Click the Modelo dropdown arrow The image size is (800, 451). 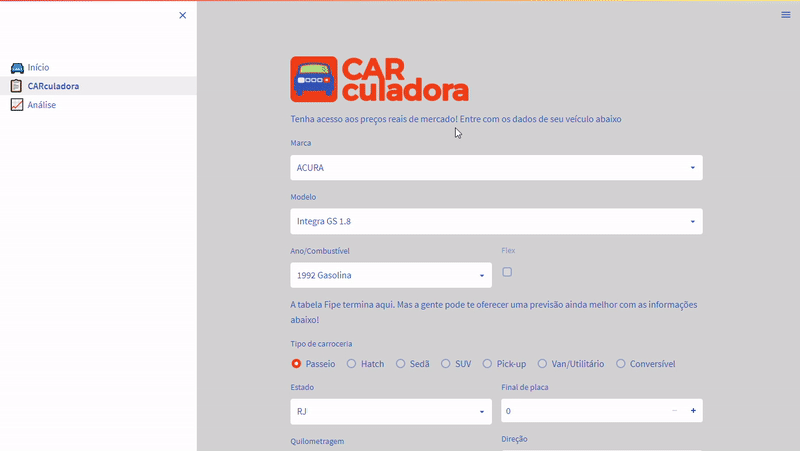coord(692,221)
